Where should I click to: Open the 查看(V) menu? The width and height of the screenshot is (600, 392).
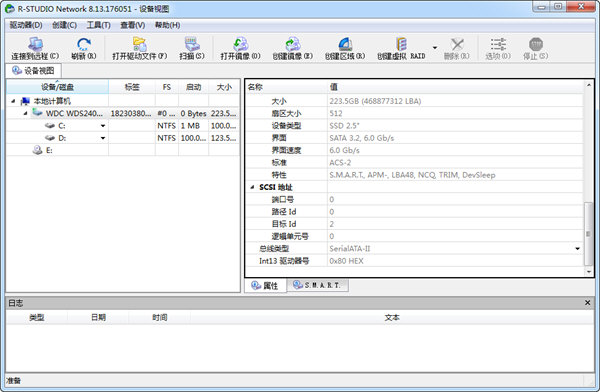click(x=133, y=25)
